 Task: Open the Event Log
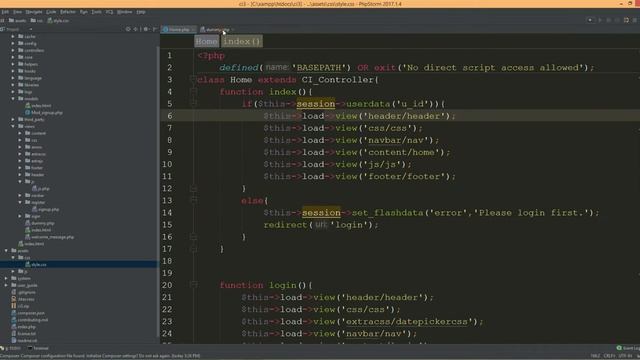click(x=628, y=348)
